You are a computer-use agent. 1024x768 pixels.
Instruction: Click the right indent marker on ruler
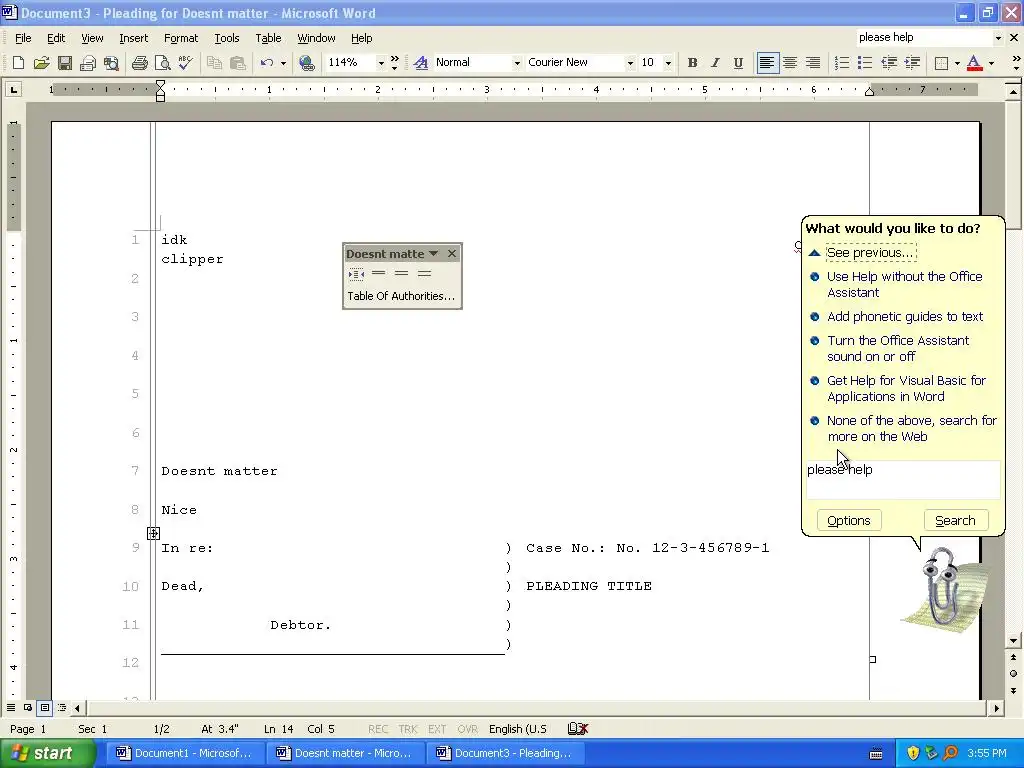click(869, 92)
